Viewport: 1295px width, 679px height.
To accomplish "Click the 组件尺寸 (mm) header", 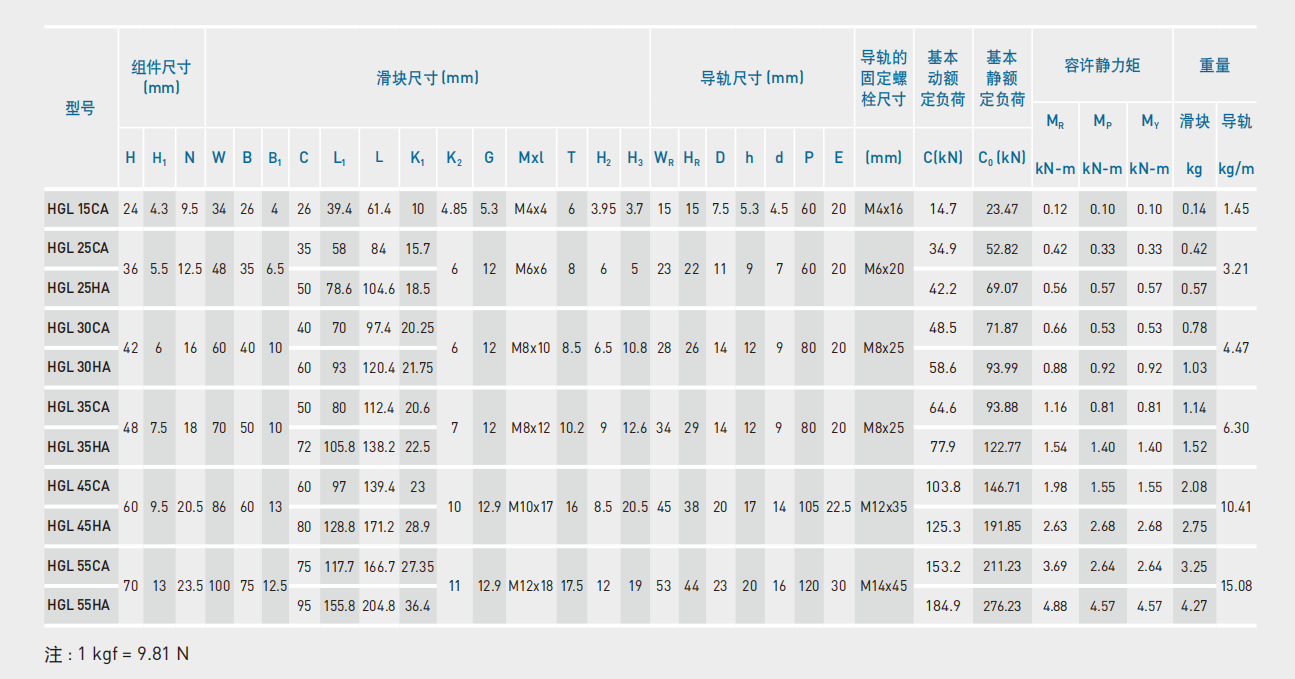I will (x=161, y=77).
